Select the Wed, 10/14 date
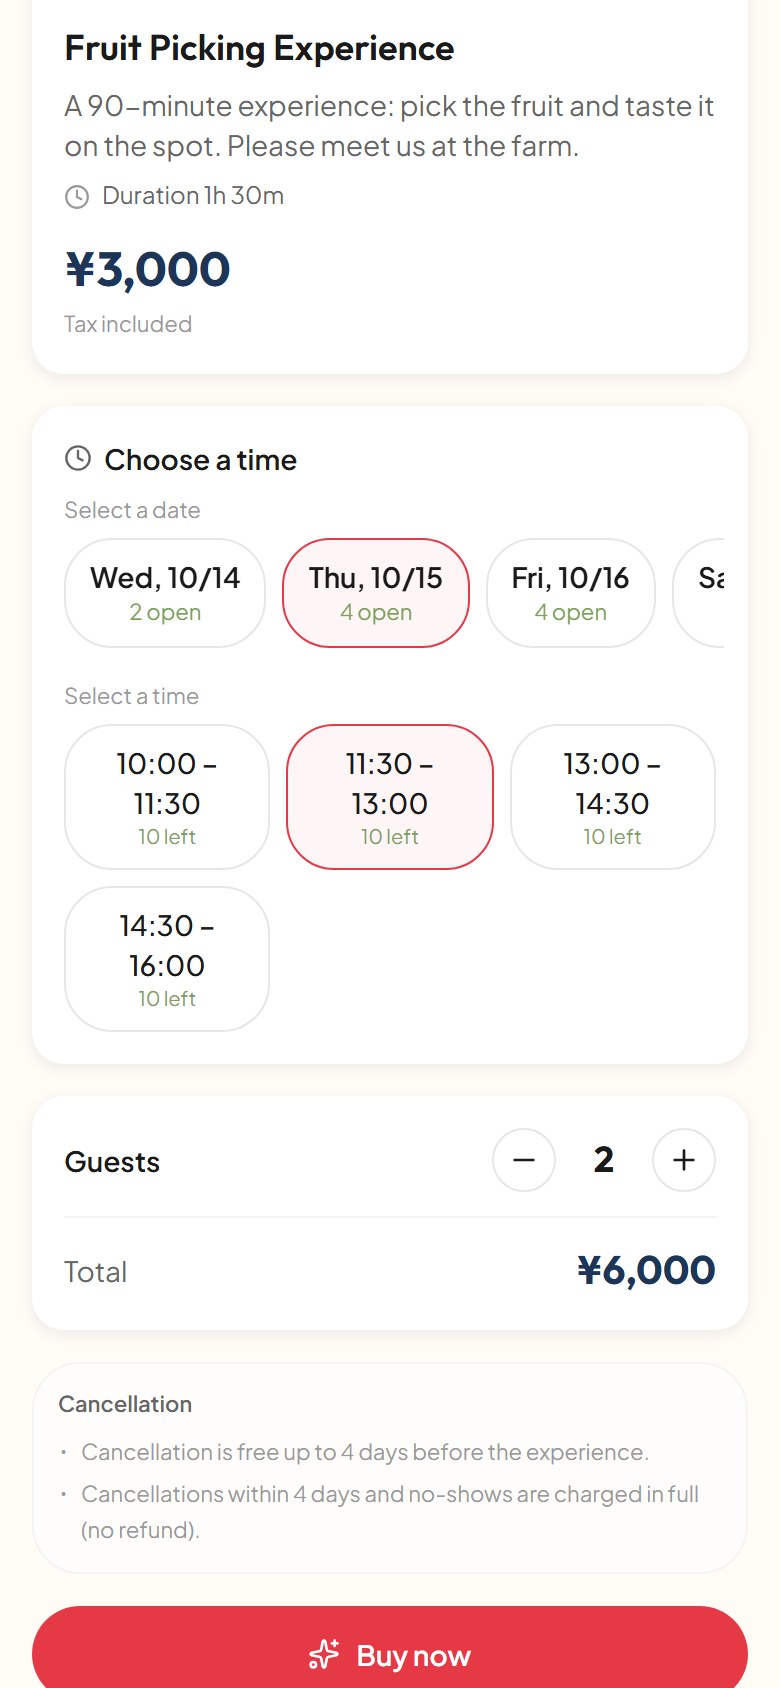The height and width of the screenshot is (1688, 780). coord(165,593)
